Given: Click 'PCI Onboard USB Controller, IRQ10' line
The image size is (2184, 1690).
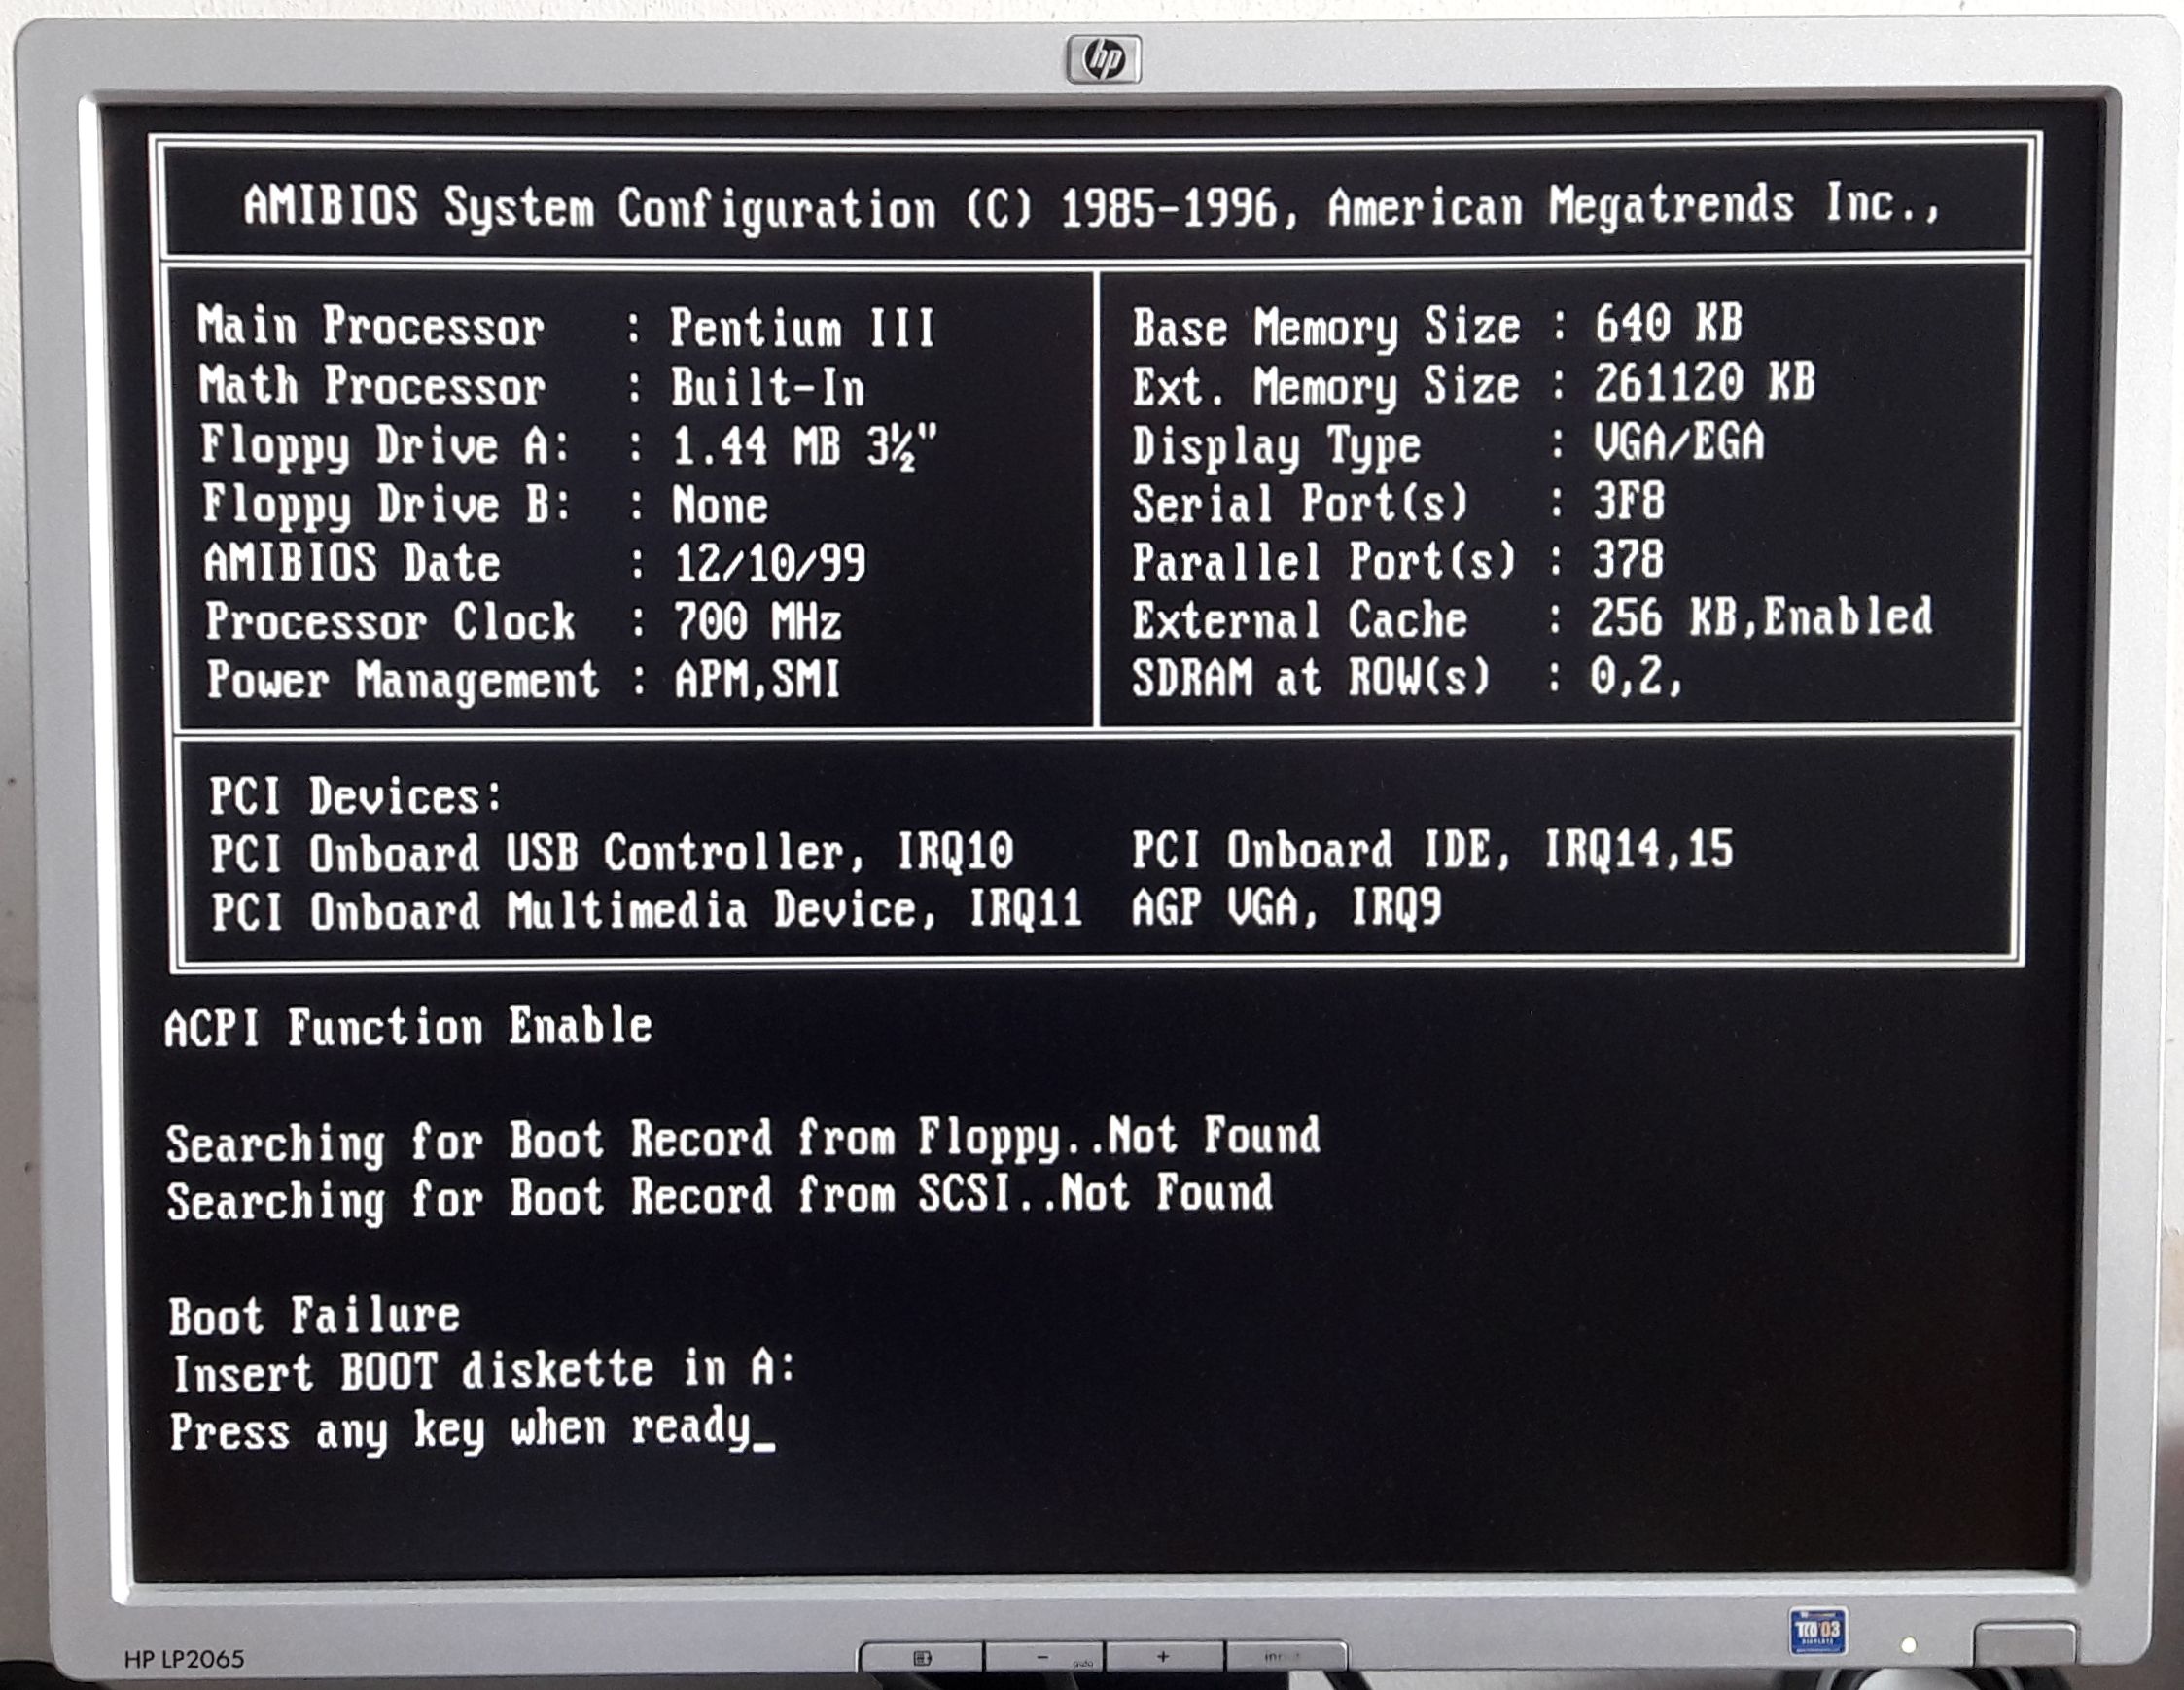Looking at the screenshot, I should click(612, 854).
